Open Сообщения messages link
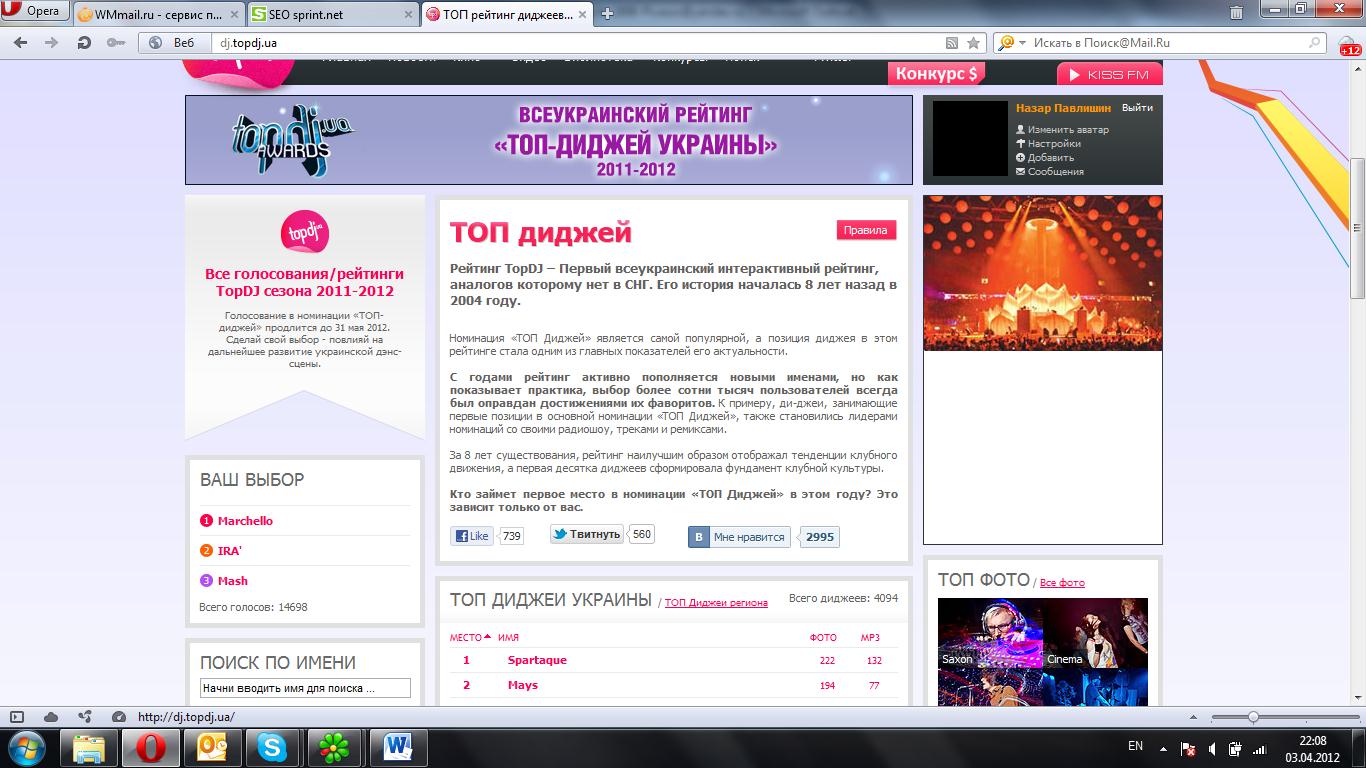Viewport: 1366px width, 768px height. [1055, 172]
